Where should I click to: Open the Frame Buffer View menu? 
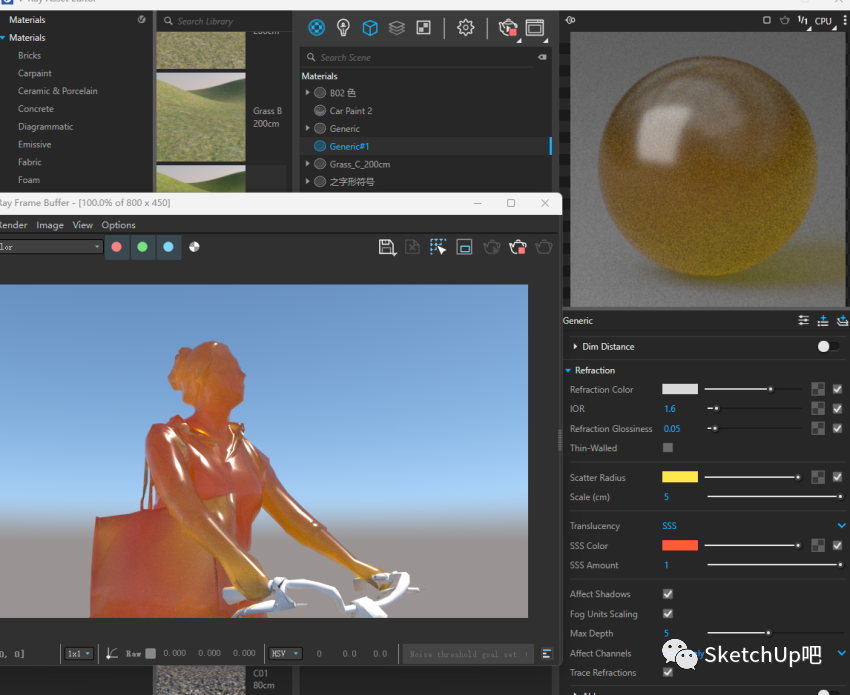click(x=82, y=225)
